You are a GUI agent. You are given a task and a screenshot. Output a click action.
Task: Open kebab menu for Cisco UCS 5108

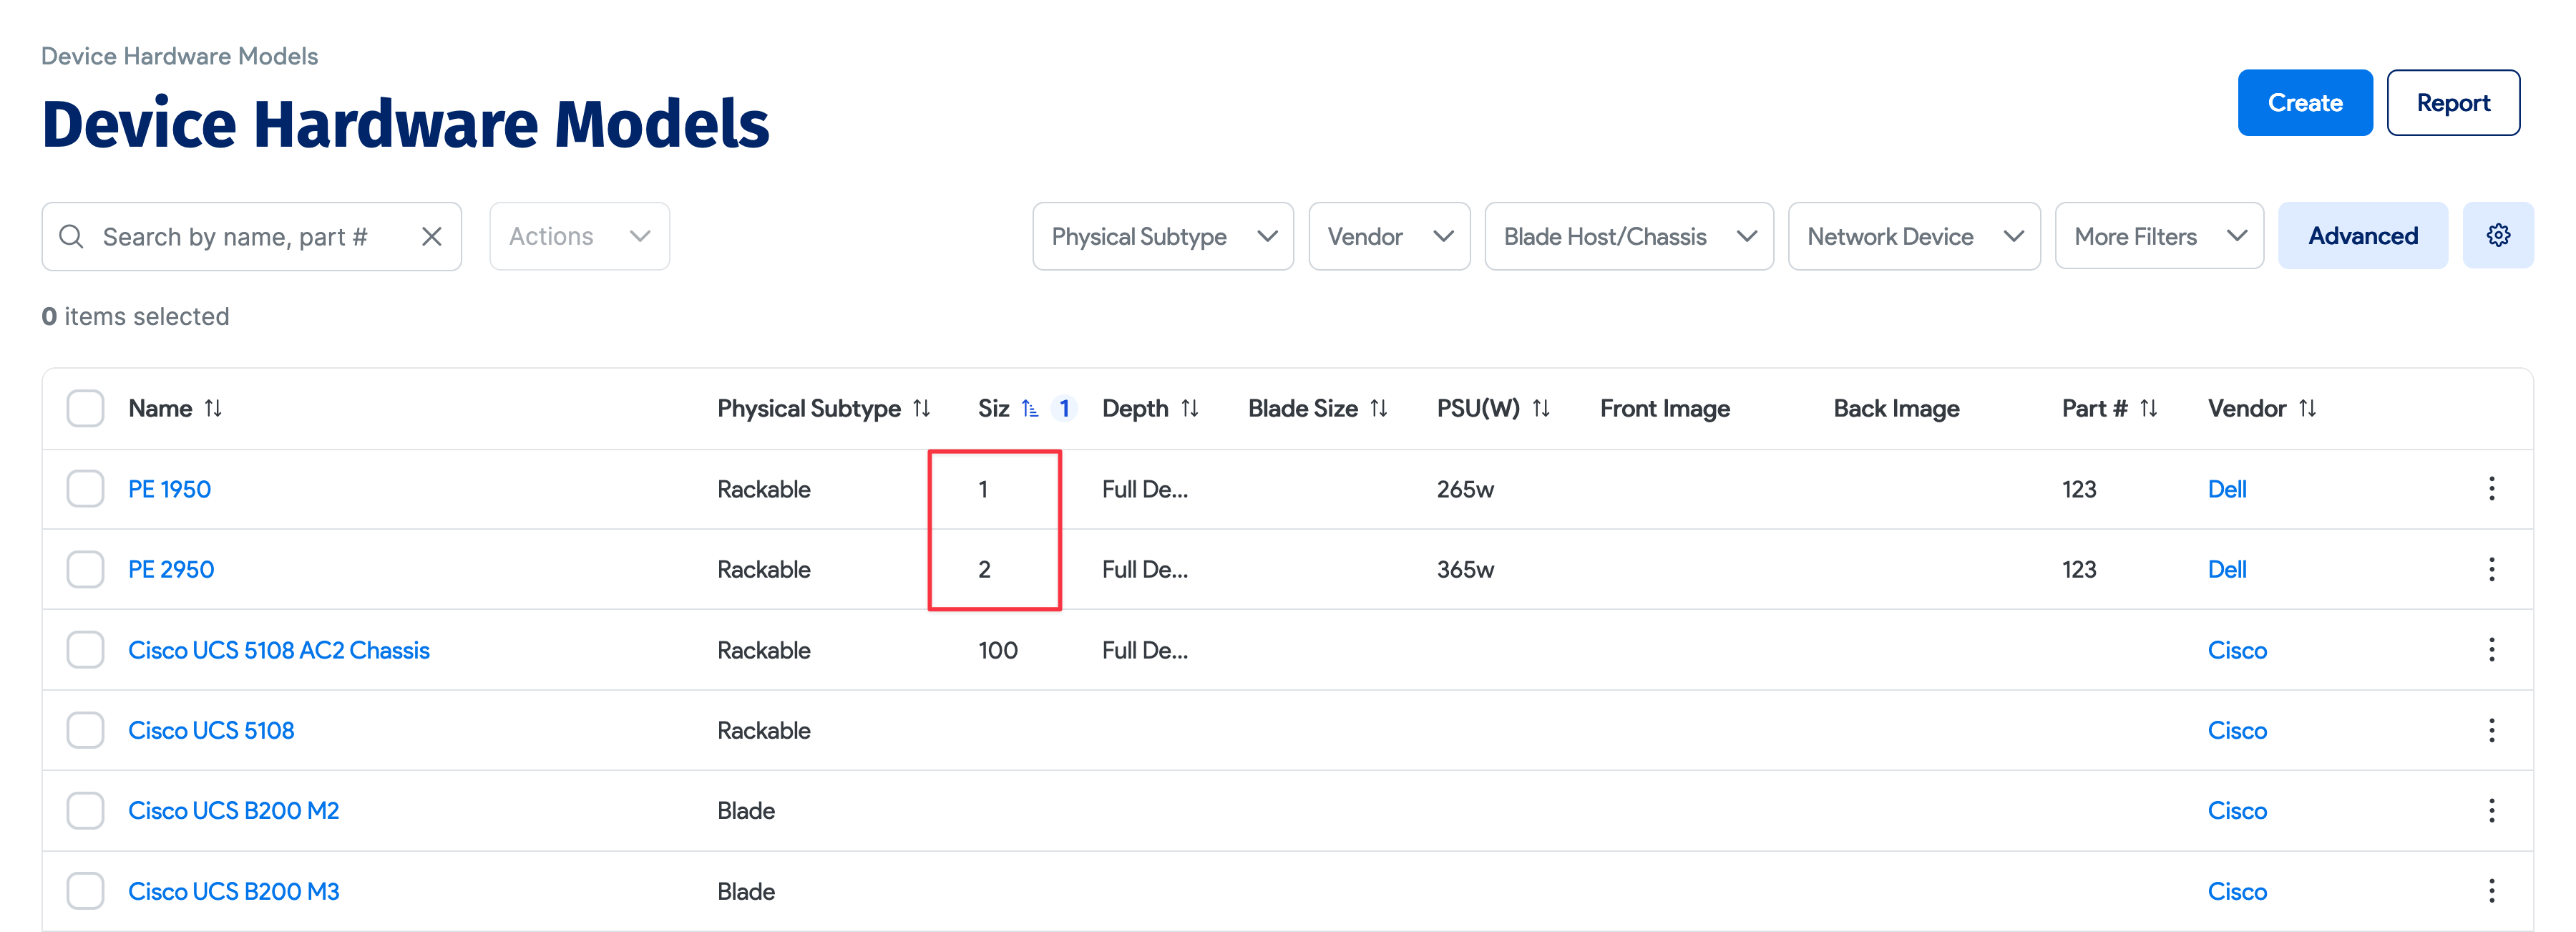2491,731
